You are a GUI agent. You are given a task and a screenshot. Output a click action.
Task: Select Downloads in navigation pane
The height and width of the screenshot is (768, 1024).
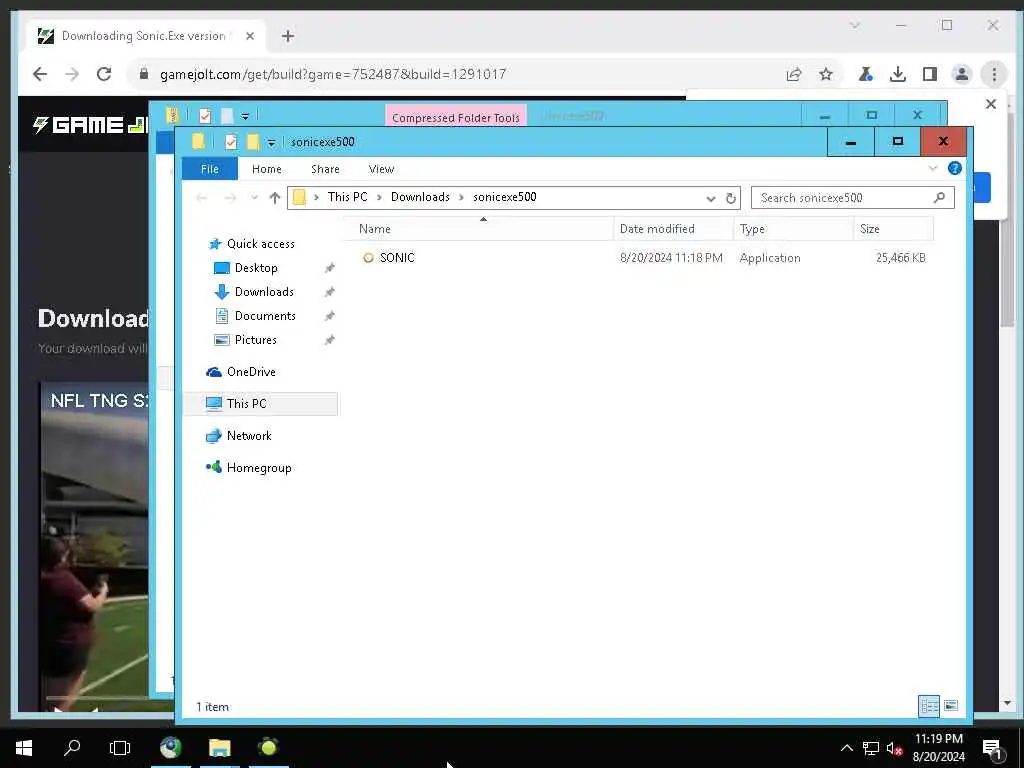pyautogui.click(x=264, y=292)
